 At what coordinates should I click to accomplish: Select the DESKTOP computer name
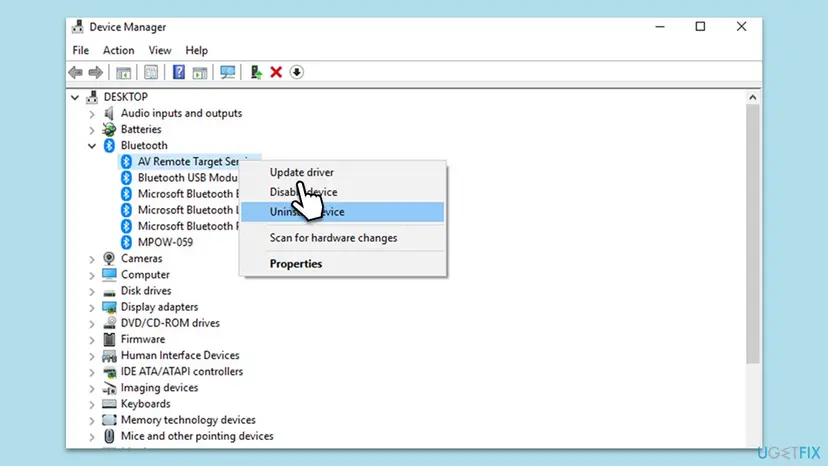(x=126, y=97)
